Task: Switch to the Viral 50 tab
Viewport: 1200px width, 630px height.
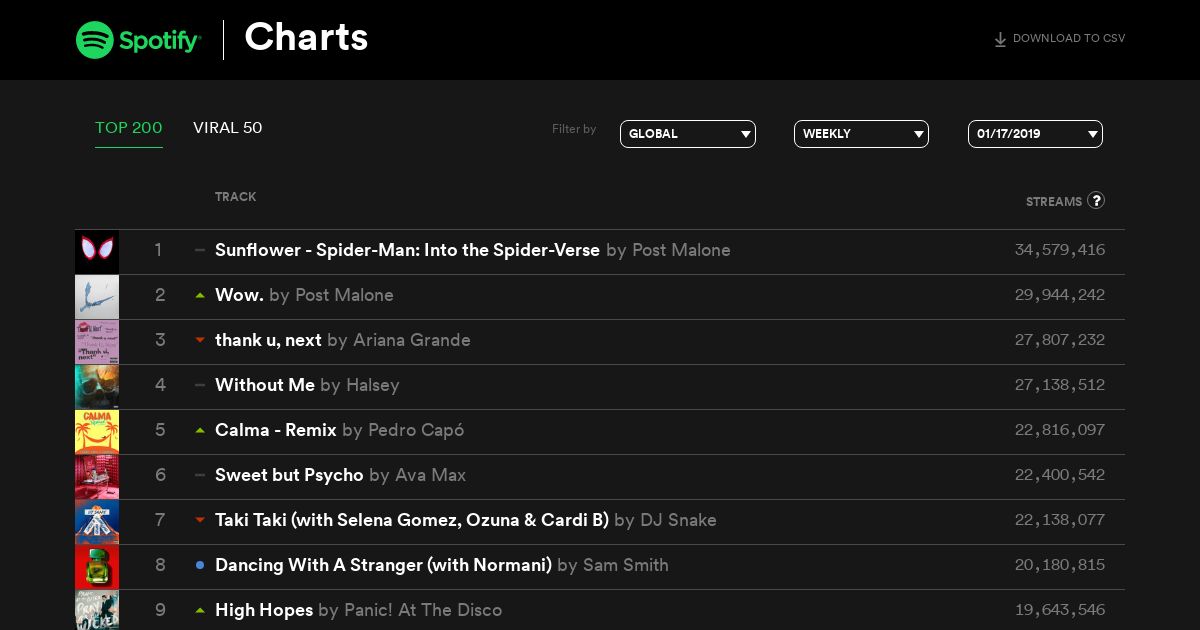Action: click(x=227, y=128)
